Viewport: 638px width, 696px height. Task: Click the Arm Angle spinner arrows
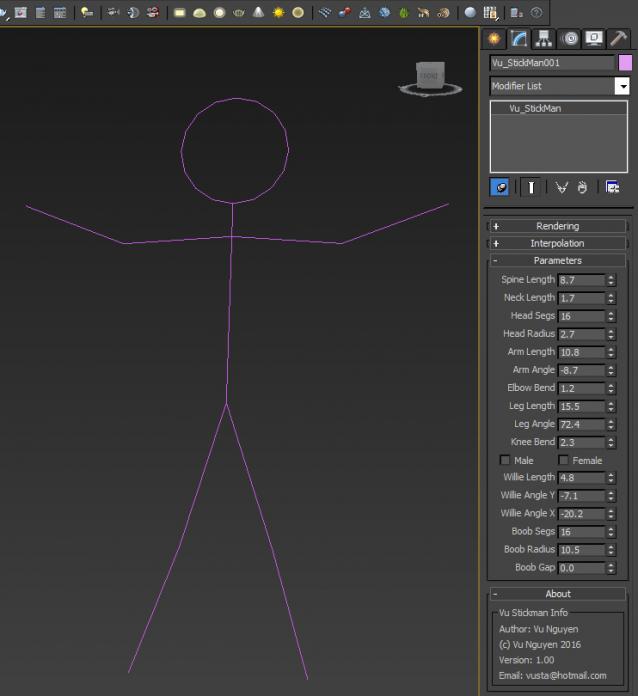click(x=611, y=370)
